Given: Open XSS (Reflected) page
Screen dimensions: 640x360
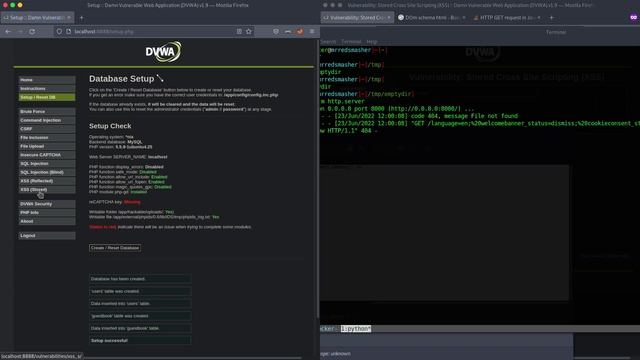Looking at the screenshot, I should pyautogui.click(x=47, y=181).
